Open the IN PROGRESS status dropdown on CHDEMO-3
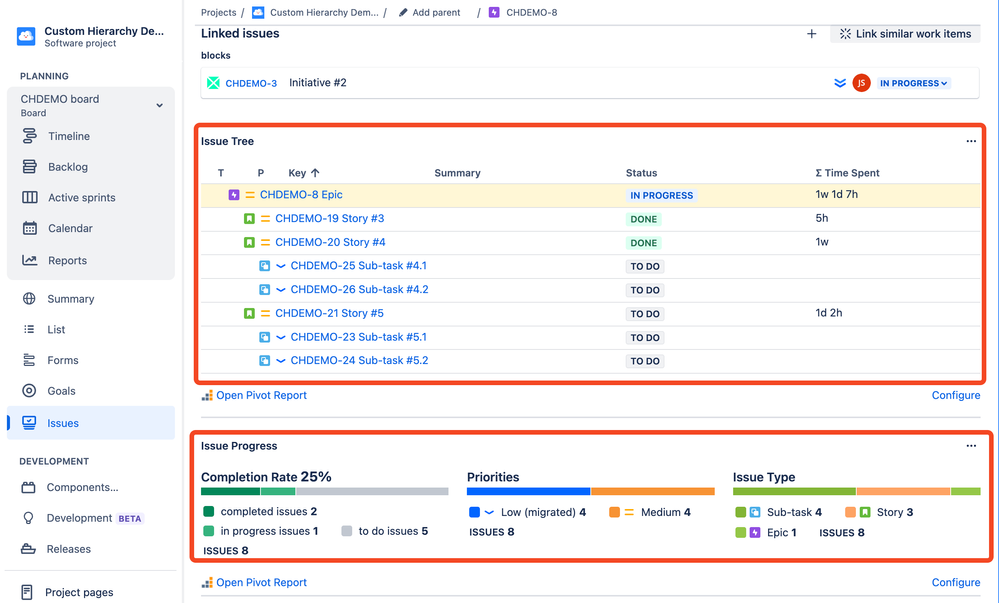This screenshot has height=603, width=999. coord(914,83)
